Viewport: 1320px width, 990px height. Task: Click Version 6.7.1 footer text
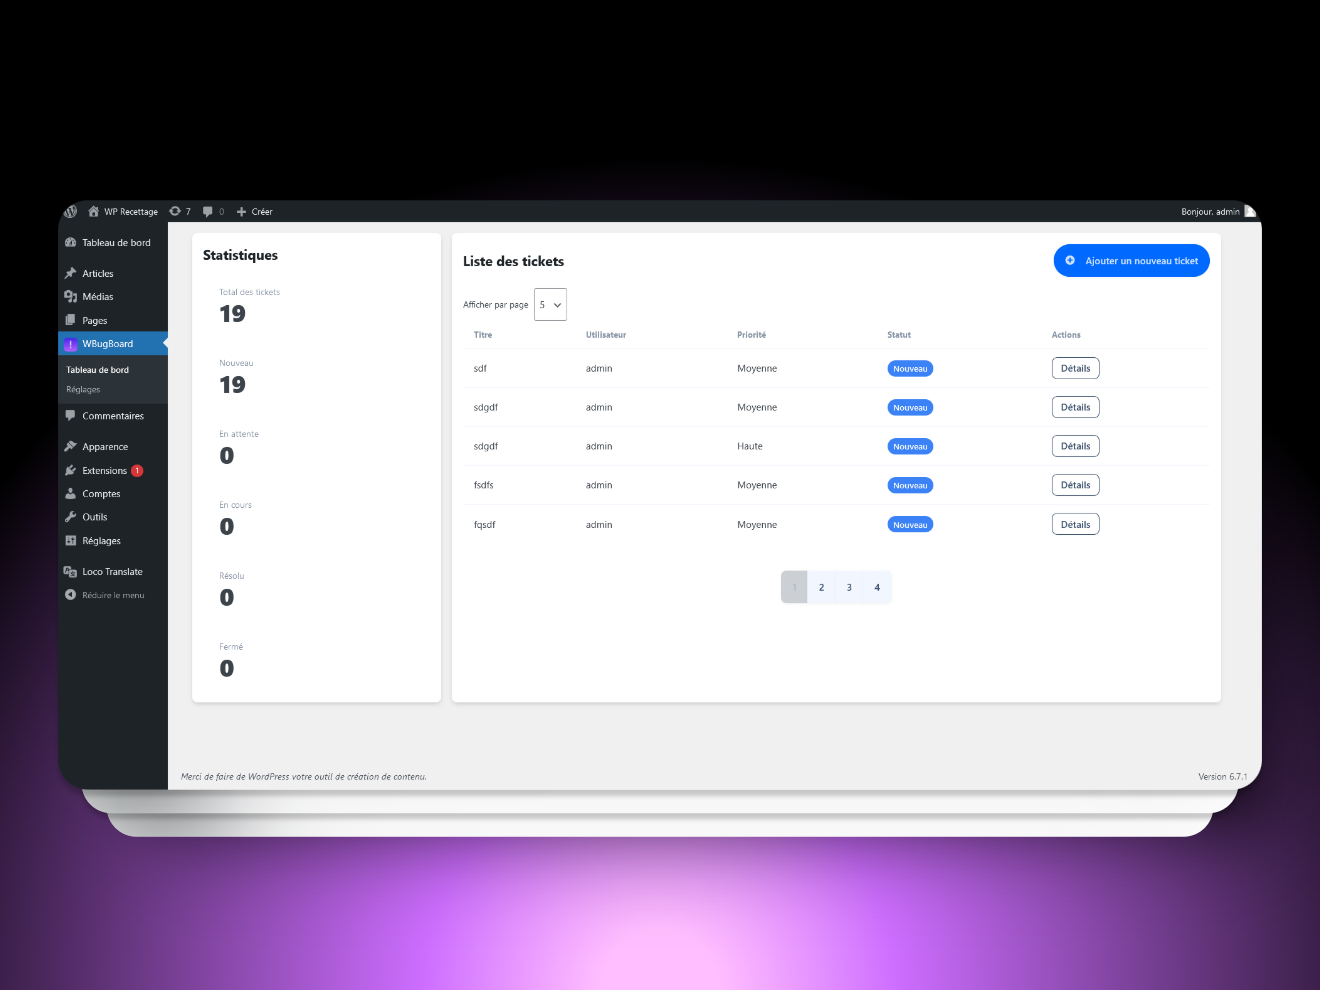click(x=1222, y=777)
